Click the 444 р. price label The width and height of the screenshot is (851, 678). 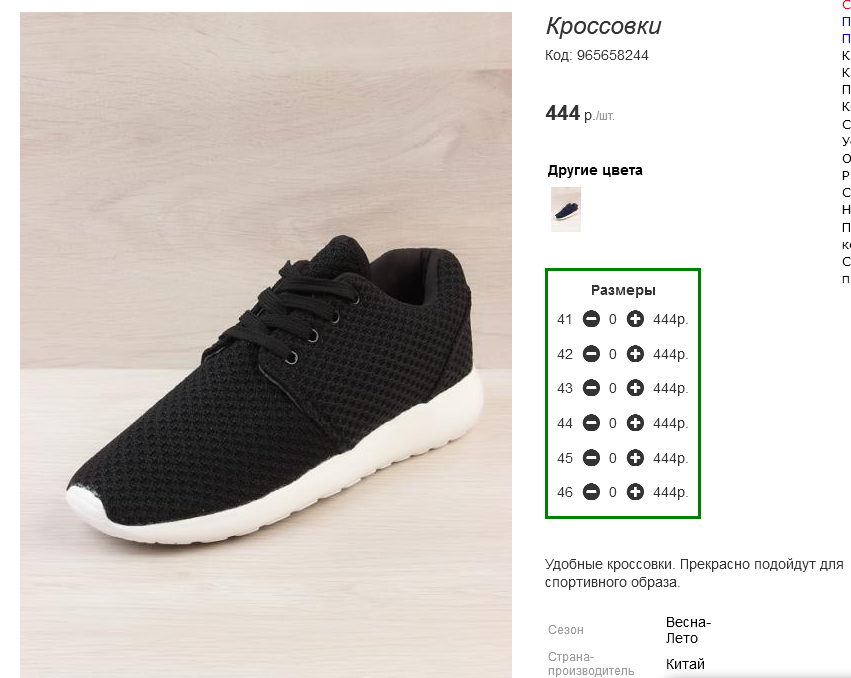tap(579, 114)
